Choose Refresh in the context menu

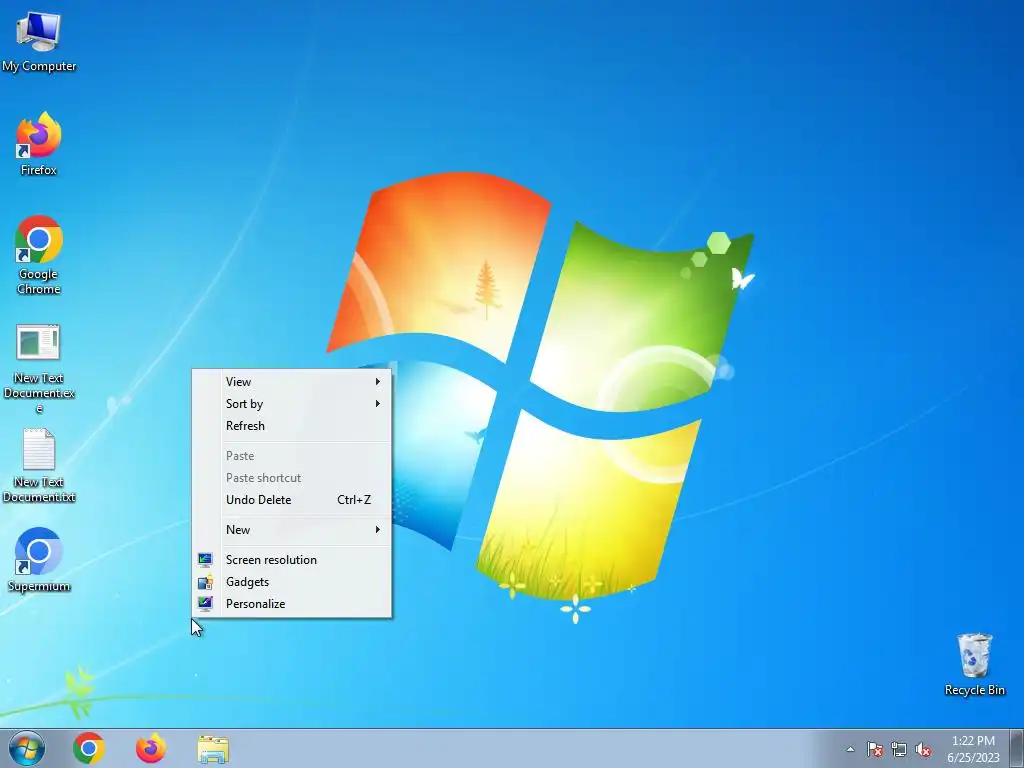coord(292,426)
